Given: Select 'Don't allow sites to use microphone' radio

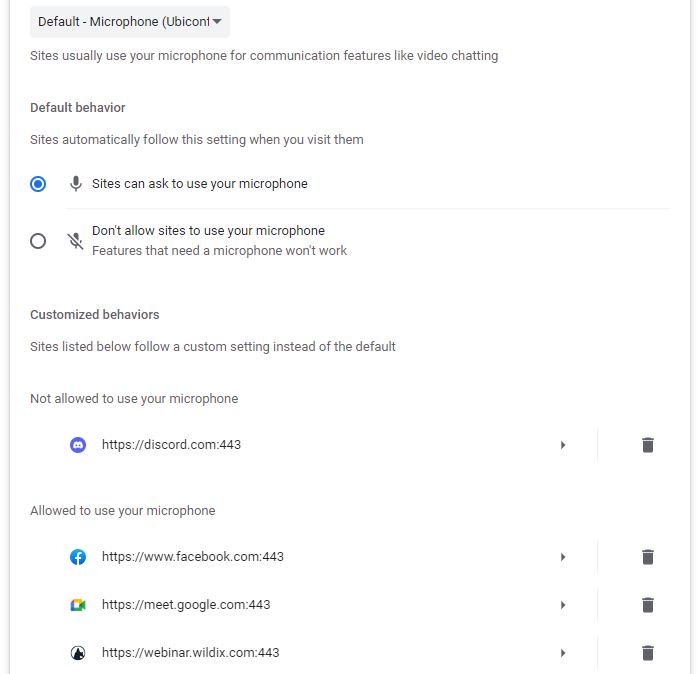Looking at the screenshot, I should [x=38, y=241].
